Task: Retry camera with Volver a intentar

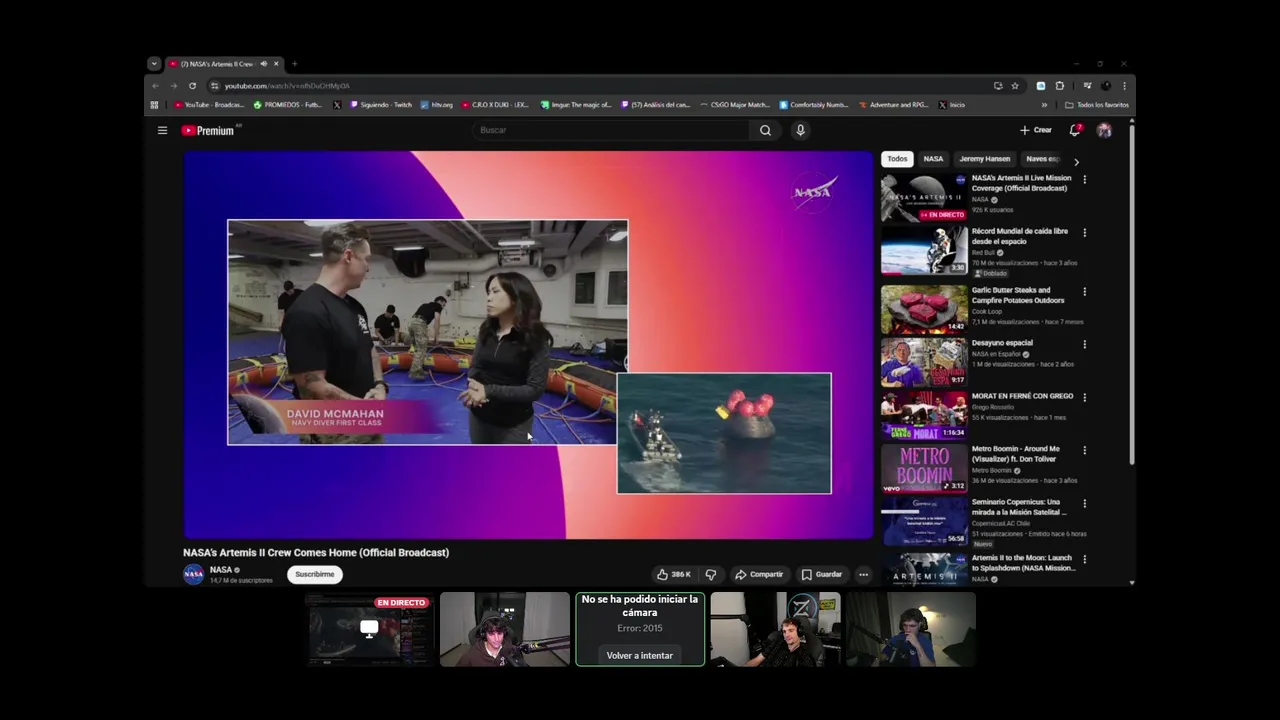Action: (640, 655)
